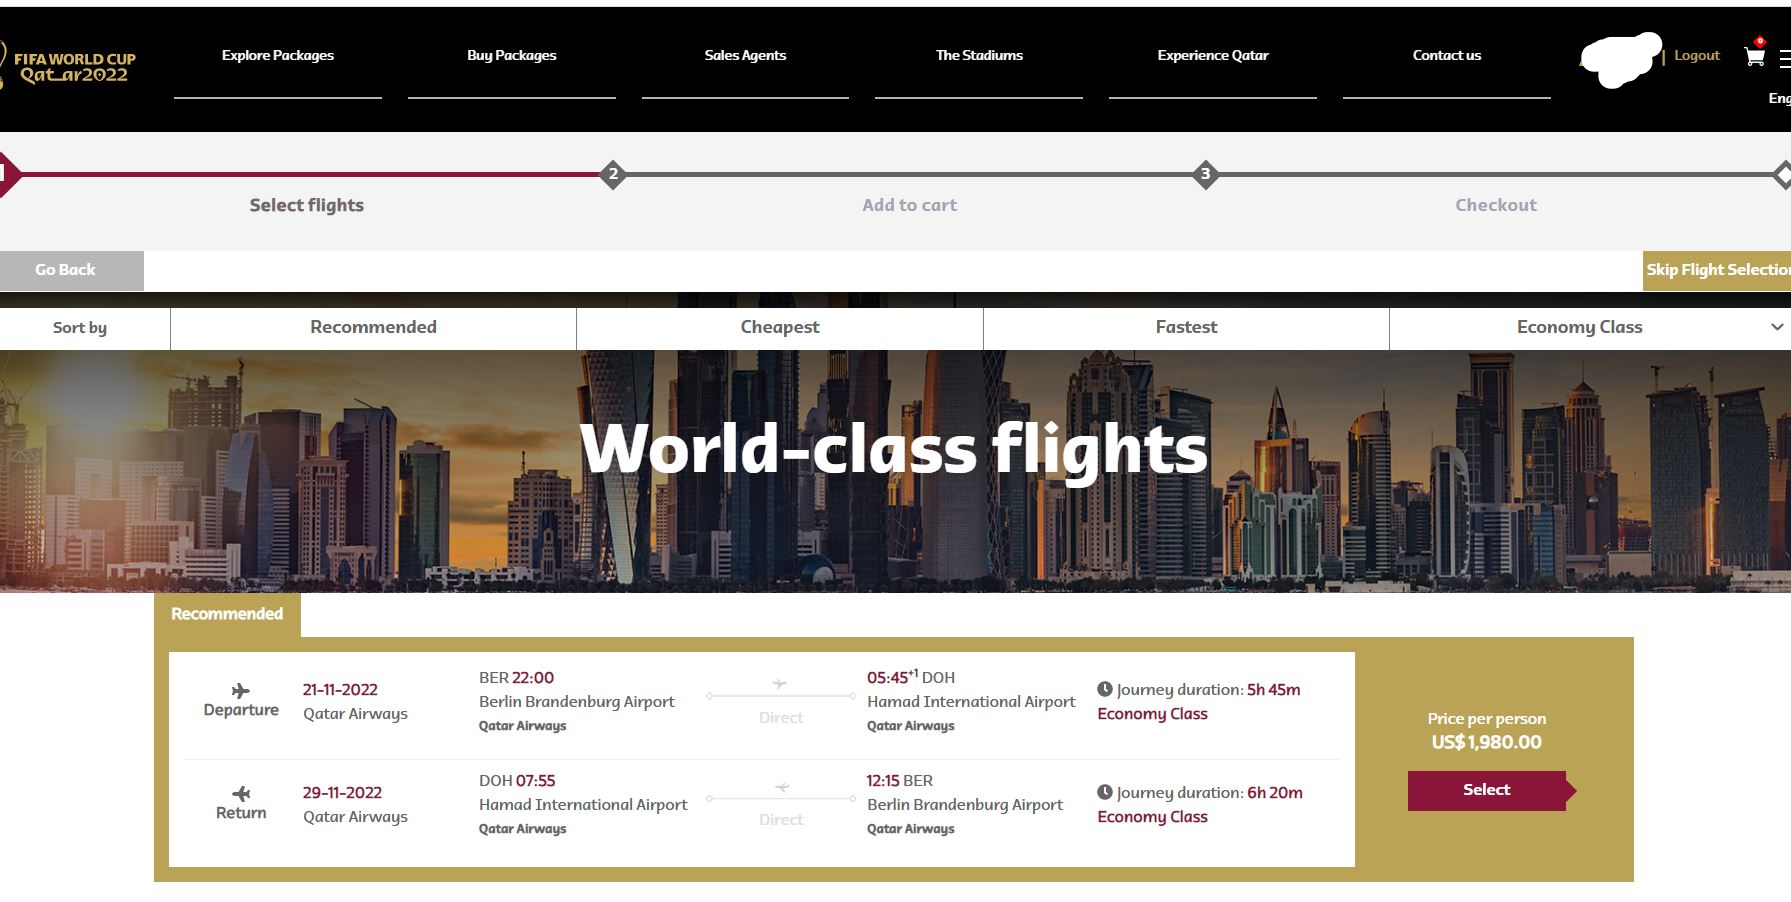Click step 2 diamond marker
Image resolution: width=1791 pixels, height=902 pixels.
click(x=613, y=174)
